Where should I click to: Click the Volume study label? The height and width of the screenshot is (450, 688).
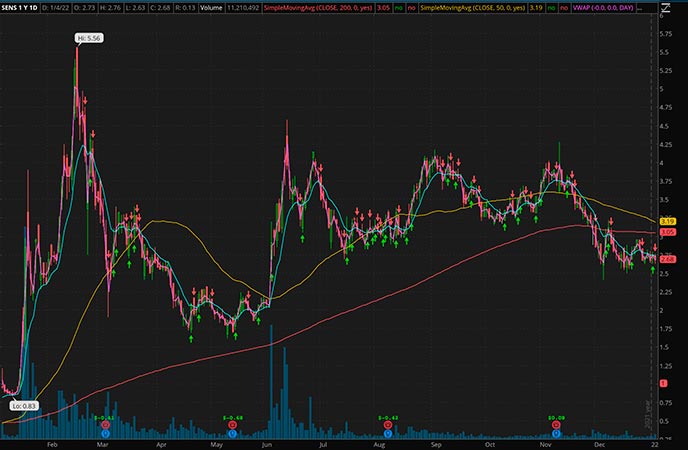pyautogui.click(x=211, y=7)
